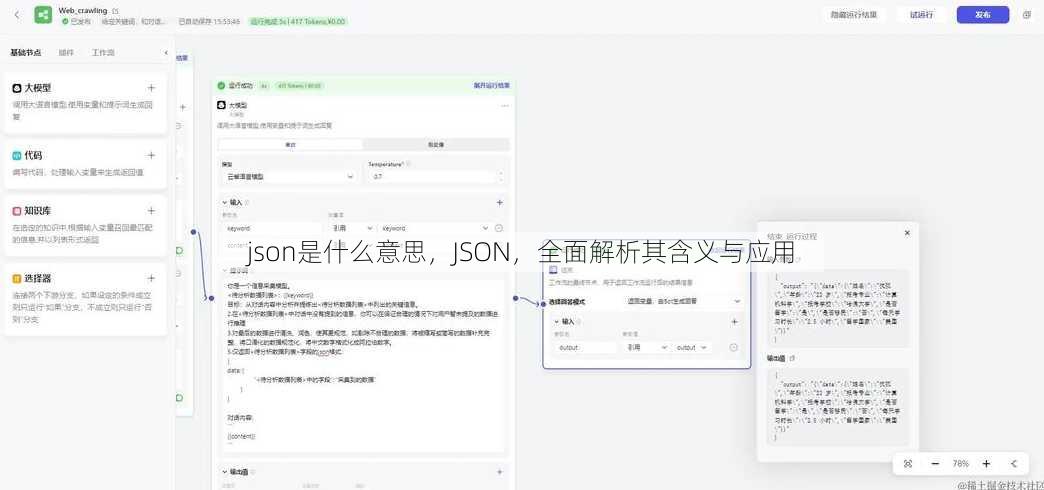Open the 云雀语言模型 model dropdown
The width and height of the screenshot is (1044, 490).
290,177
